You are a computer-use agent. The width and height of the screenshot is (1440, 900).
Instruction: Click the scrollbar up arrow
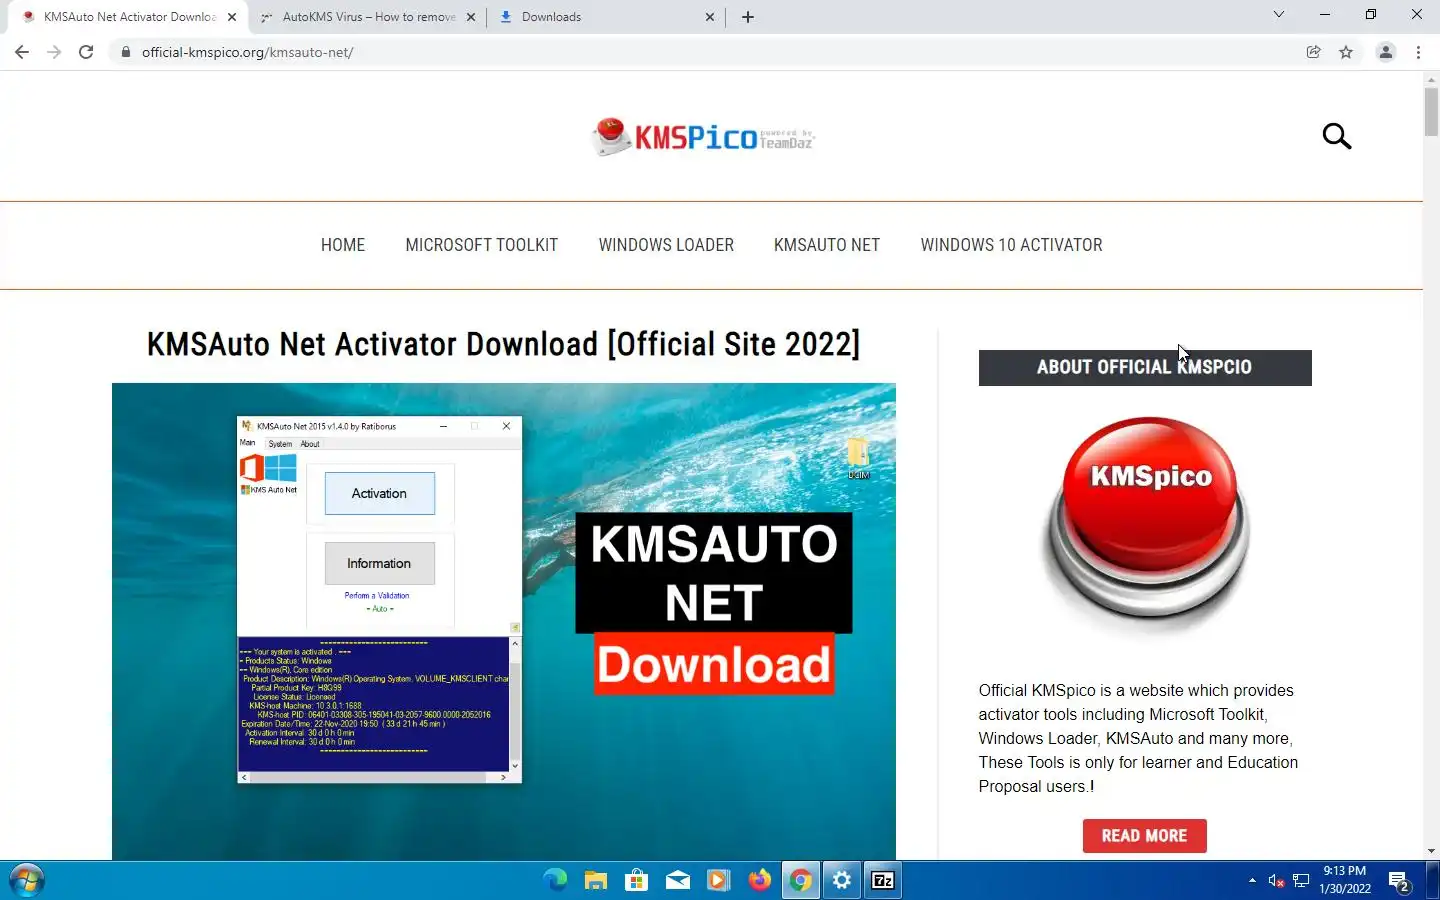tap(1431, 78)
